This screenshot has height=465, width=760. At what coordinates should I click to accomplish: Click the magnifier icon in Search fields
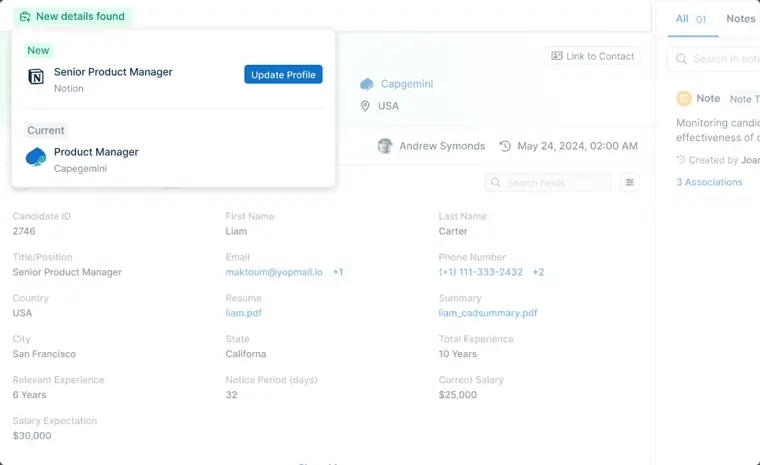pos(495,183)
